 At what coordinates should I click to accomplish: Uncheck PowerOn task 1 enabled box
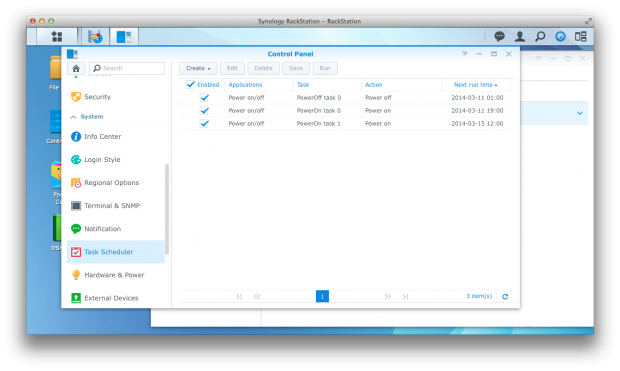coord(204,124)
